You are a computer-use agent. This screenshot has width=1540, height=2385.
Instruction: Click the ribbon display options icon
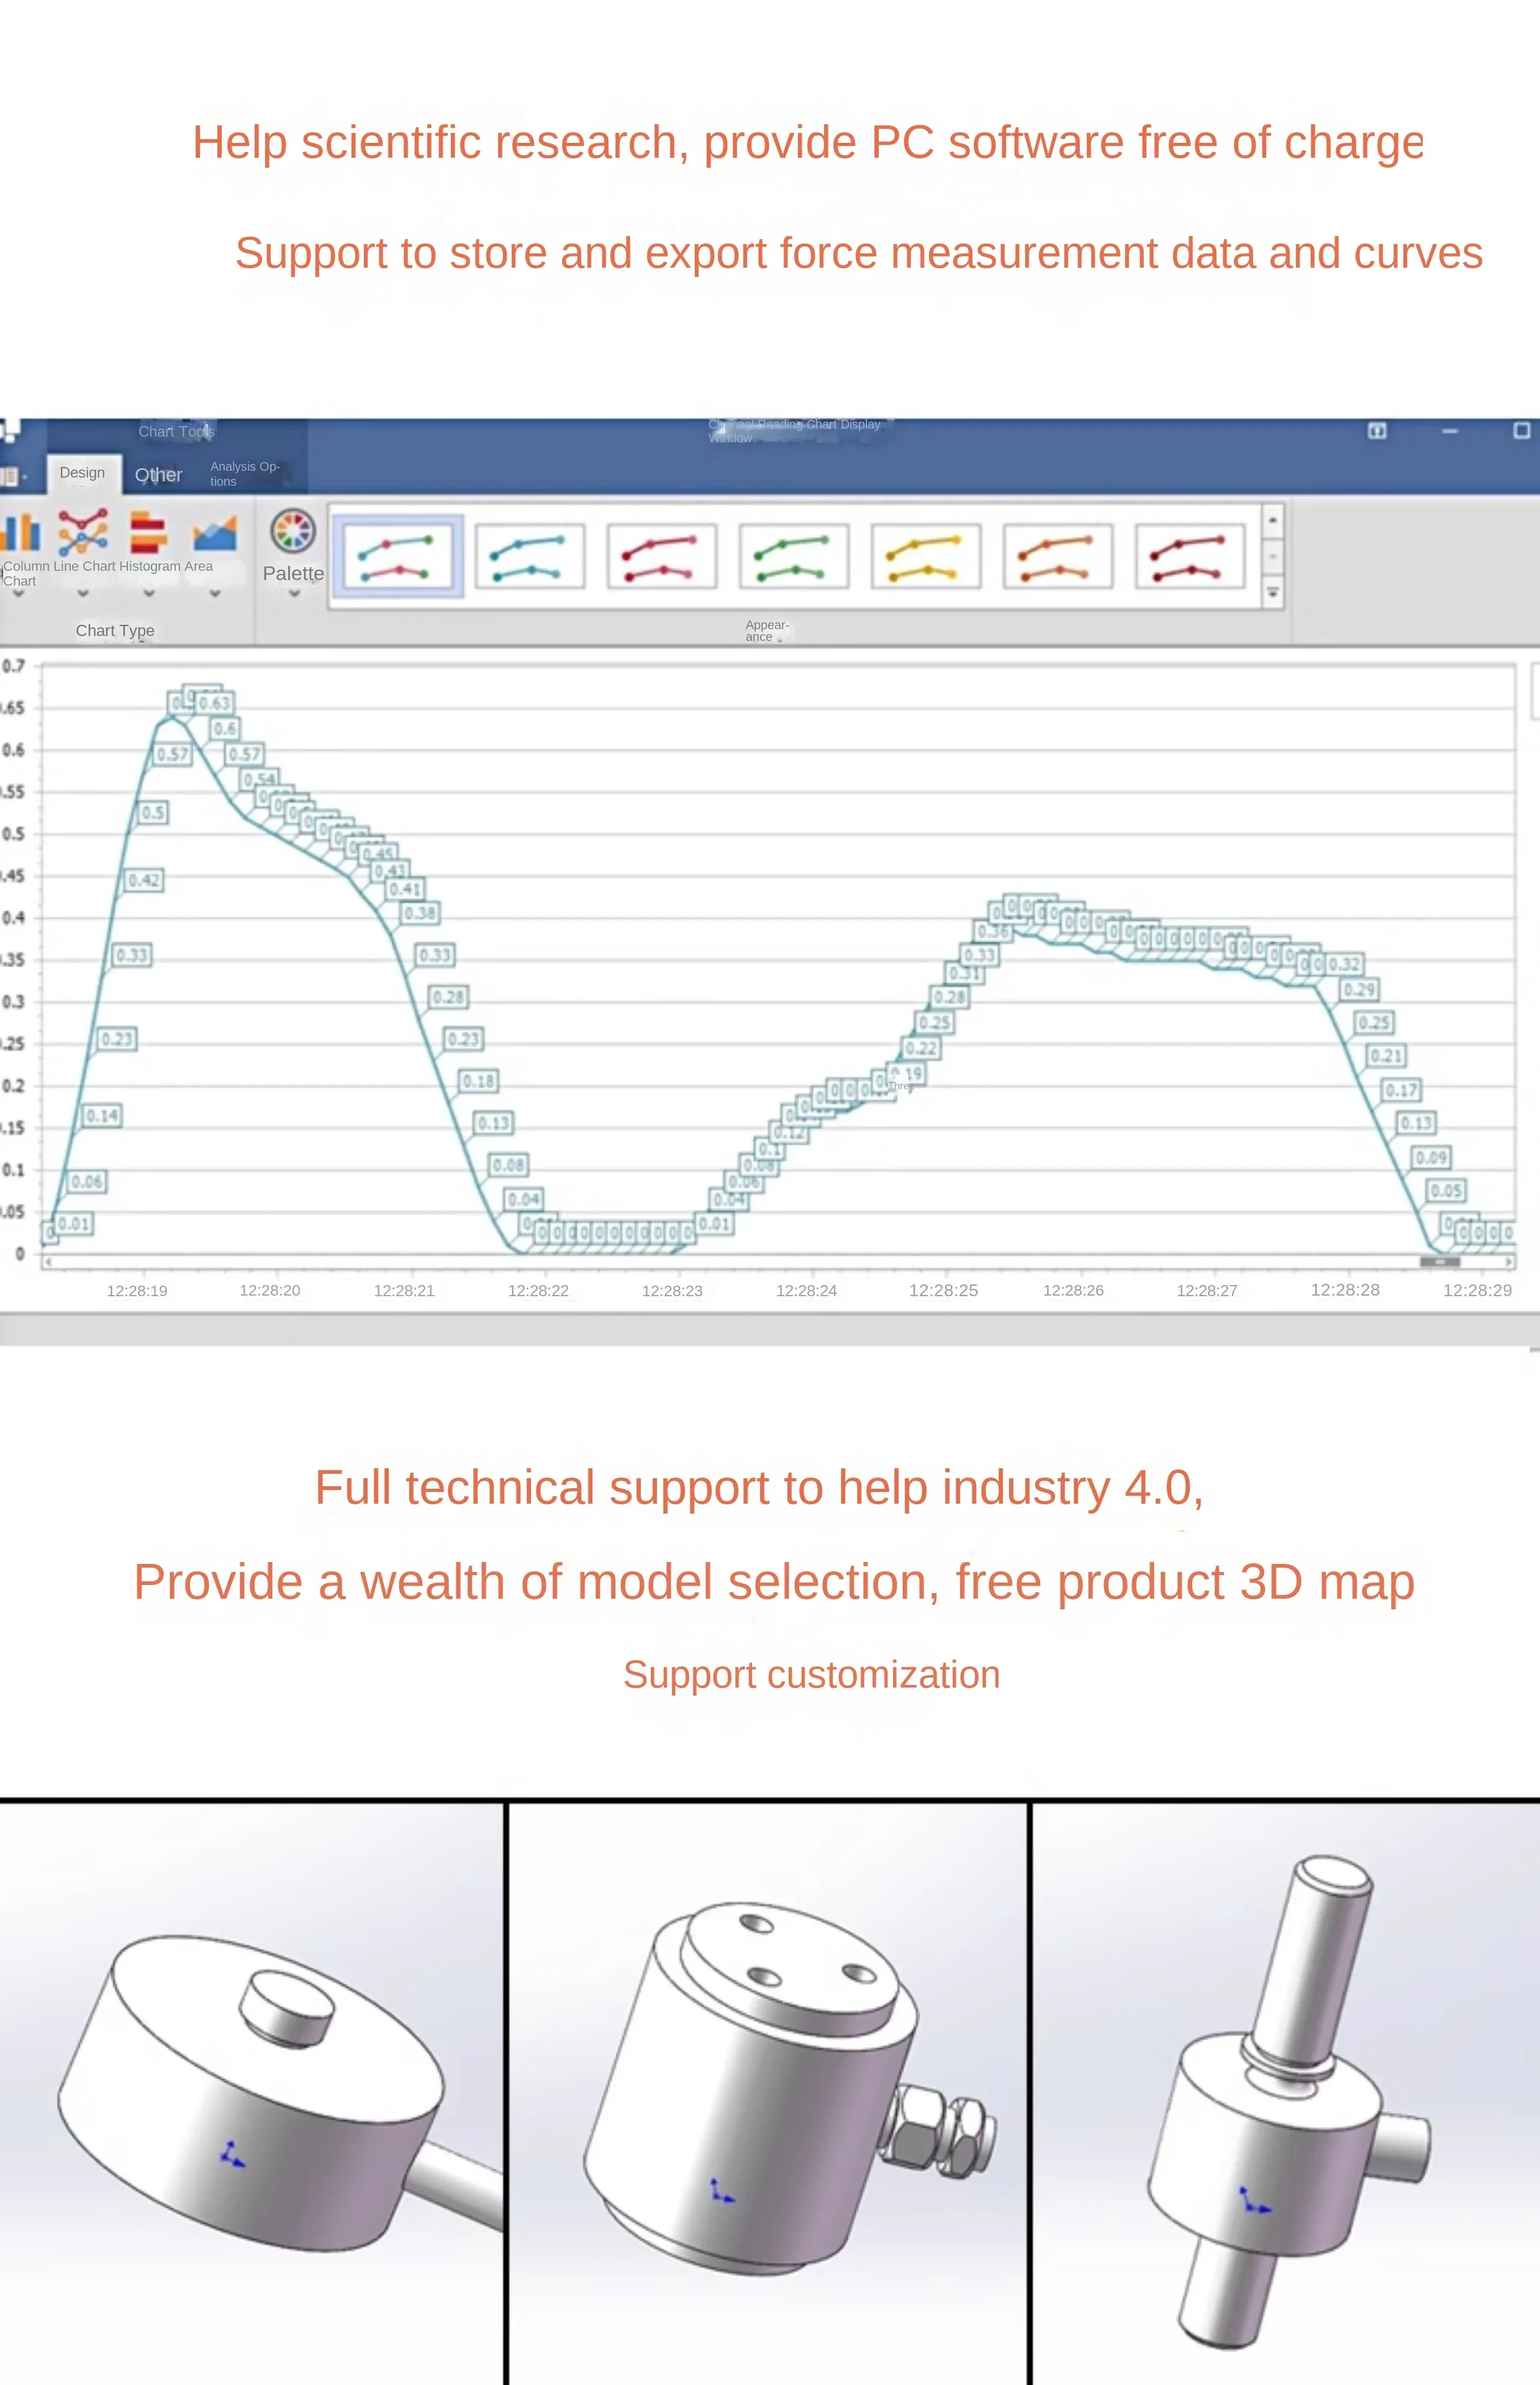(1377, 431)
